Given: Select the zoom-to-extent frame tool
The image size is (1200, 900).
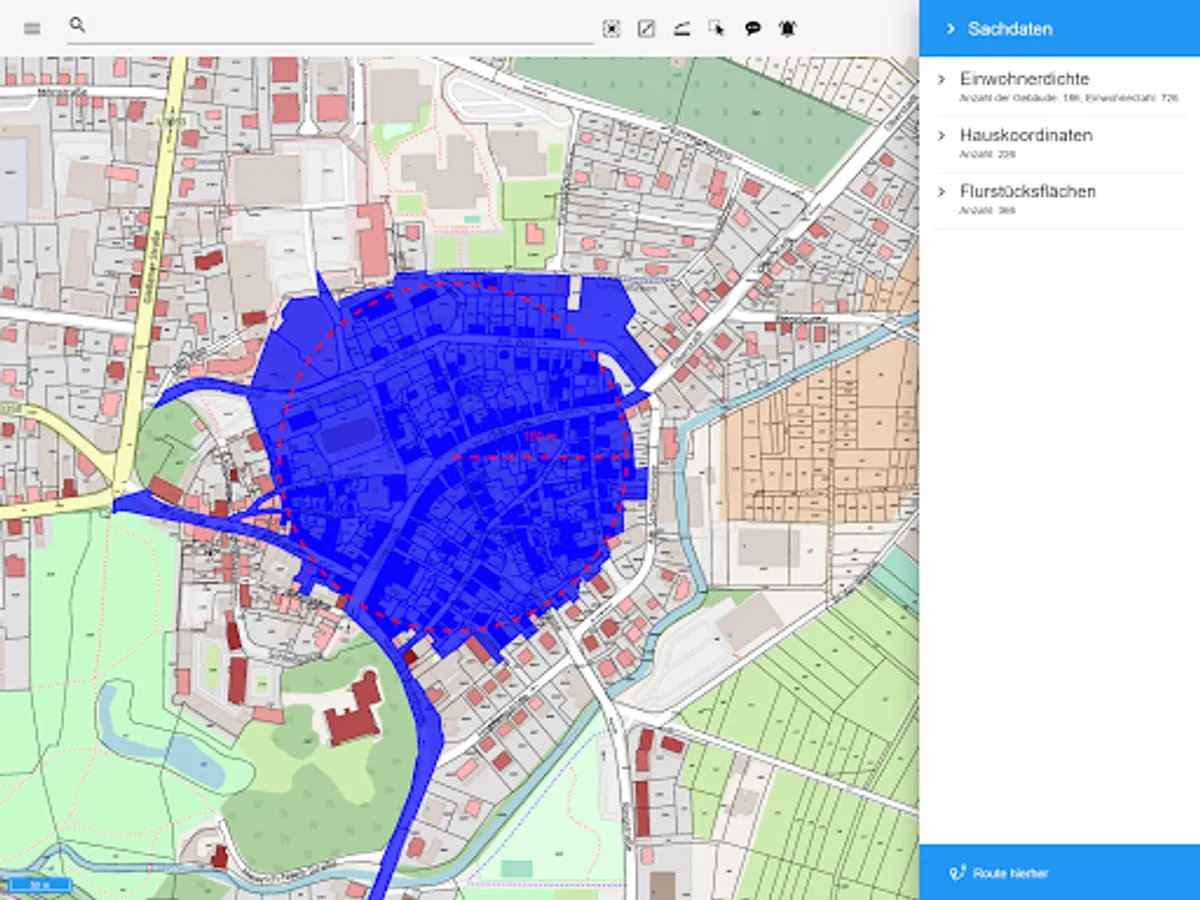Looking at the screenshot, I should point(611,29).
